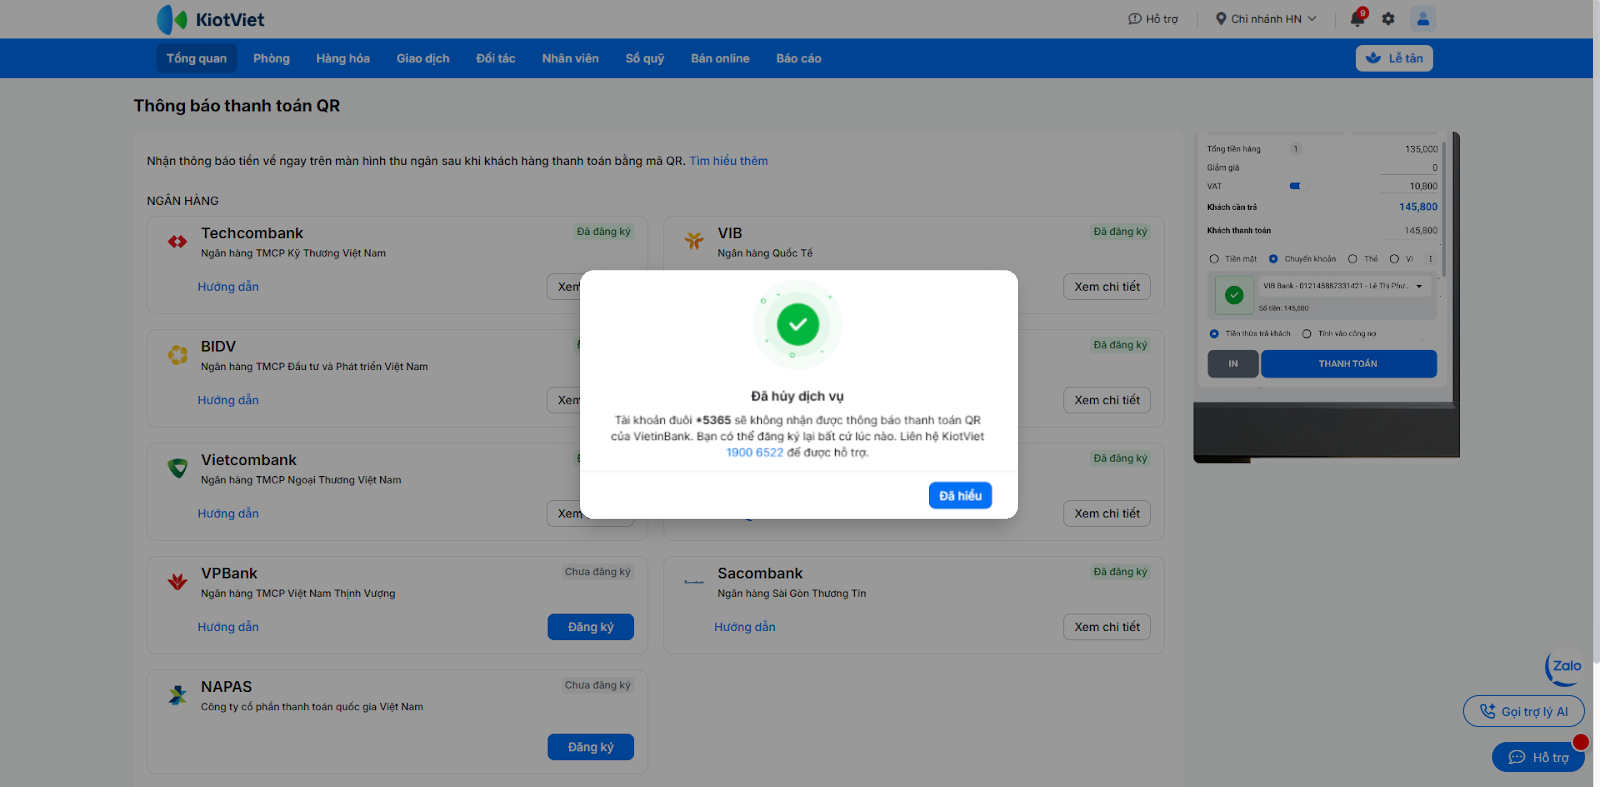
Task: Open Hướng dẫn link for Sacombank
Action: (745, 627)
